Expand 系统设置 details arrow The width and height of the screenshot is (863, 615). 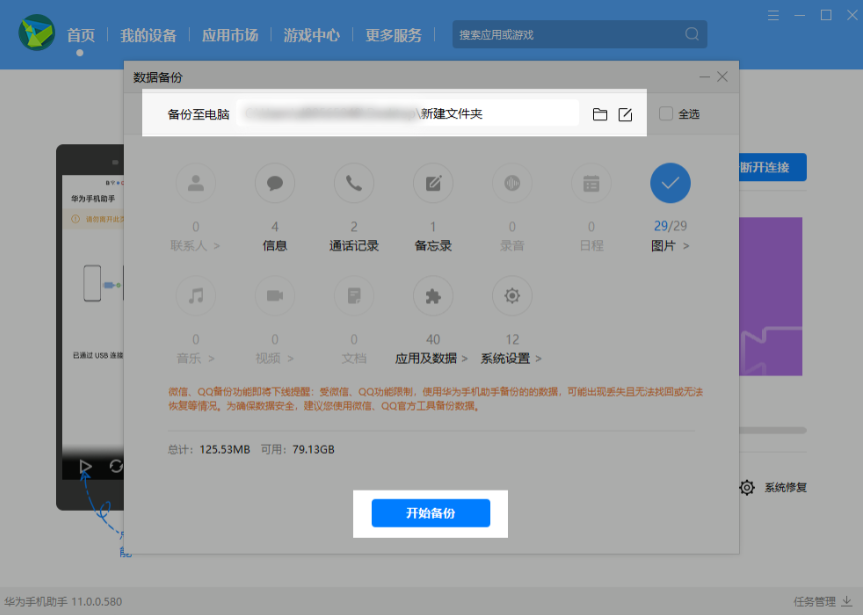pyautogui.click(x=538, y=359)
